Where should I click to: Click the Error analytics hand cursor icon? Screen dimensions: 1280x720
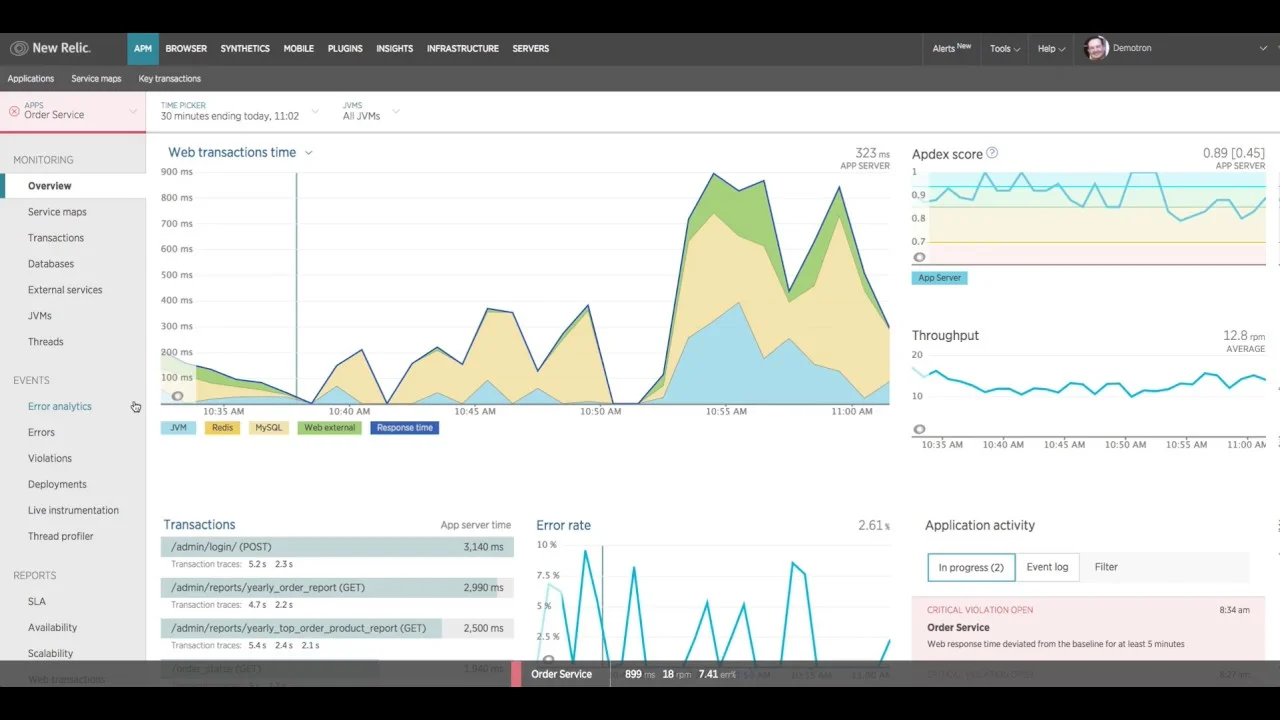click(x=136, y=407)
